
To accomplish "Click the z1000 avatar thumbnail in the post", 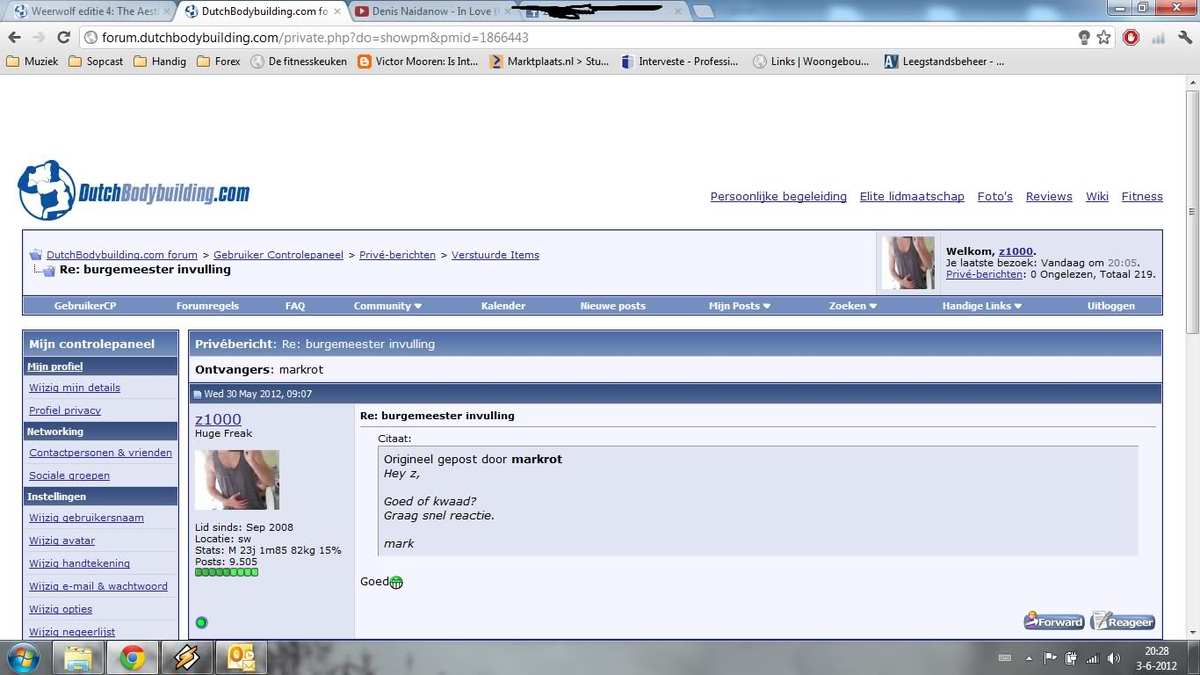I will (237, 480).
